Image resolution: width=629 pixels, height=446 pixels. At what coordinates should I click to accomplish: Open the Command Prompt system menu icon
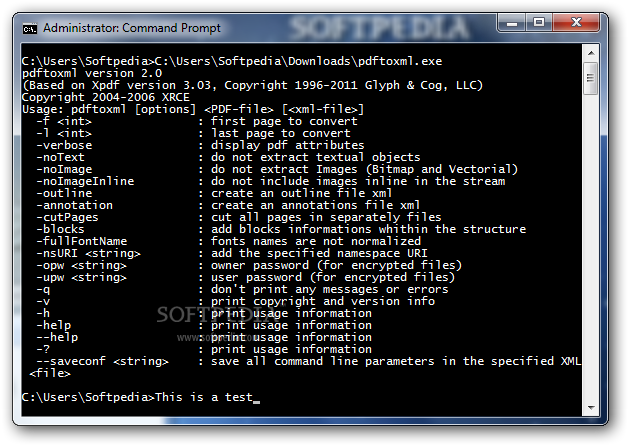30,28
